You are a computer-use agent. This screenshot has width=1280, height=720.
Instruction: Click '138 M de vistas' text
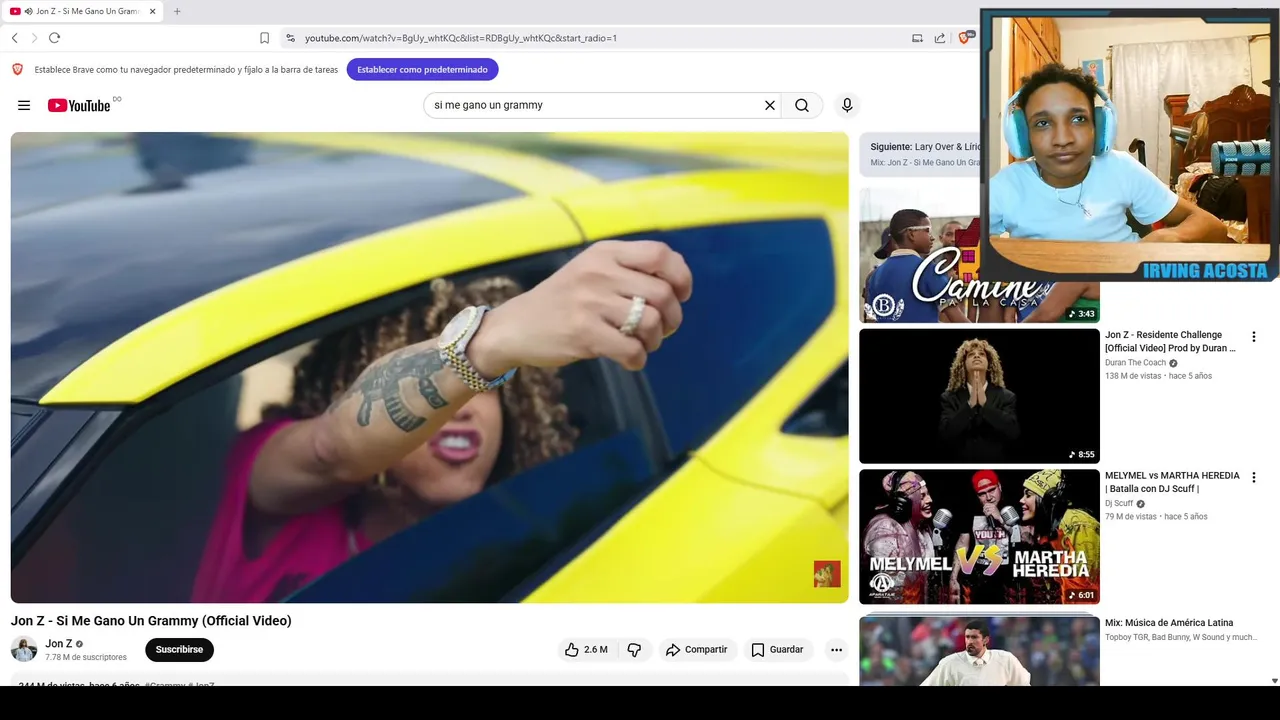[1133, 376]
